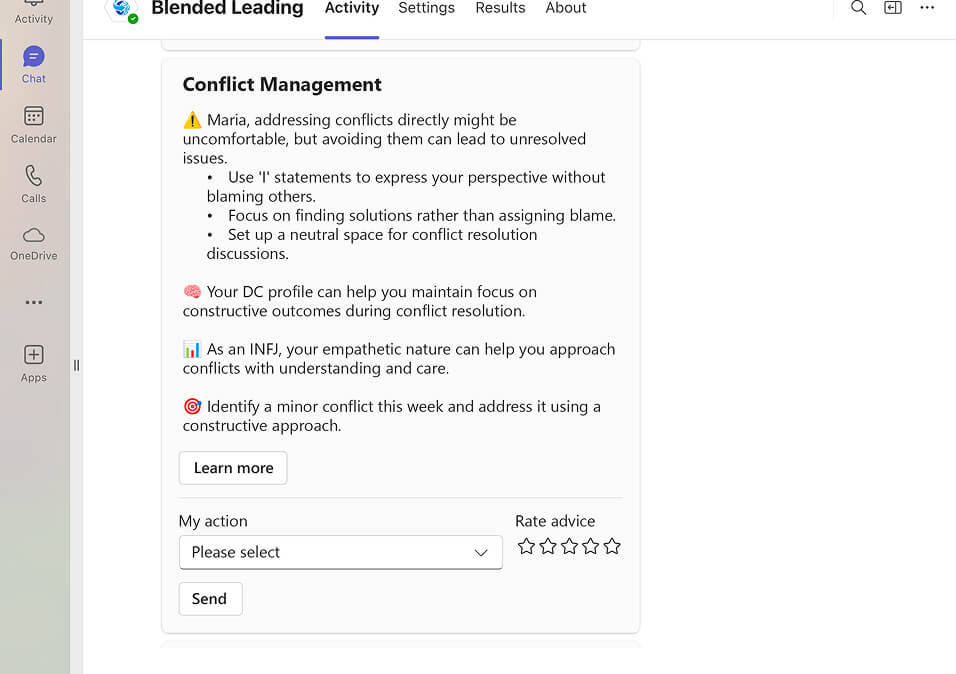Screen dimensions: 956x674
Task: Rate advice three stars
Action: [569, 546]
